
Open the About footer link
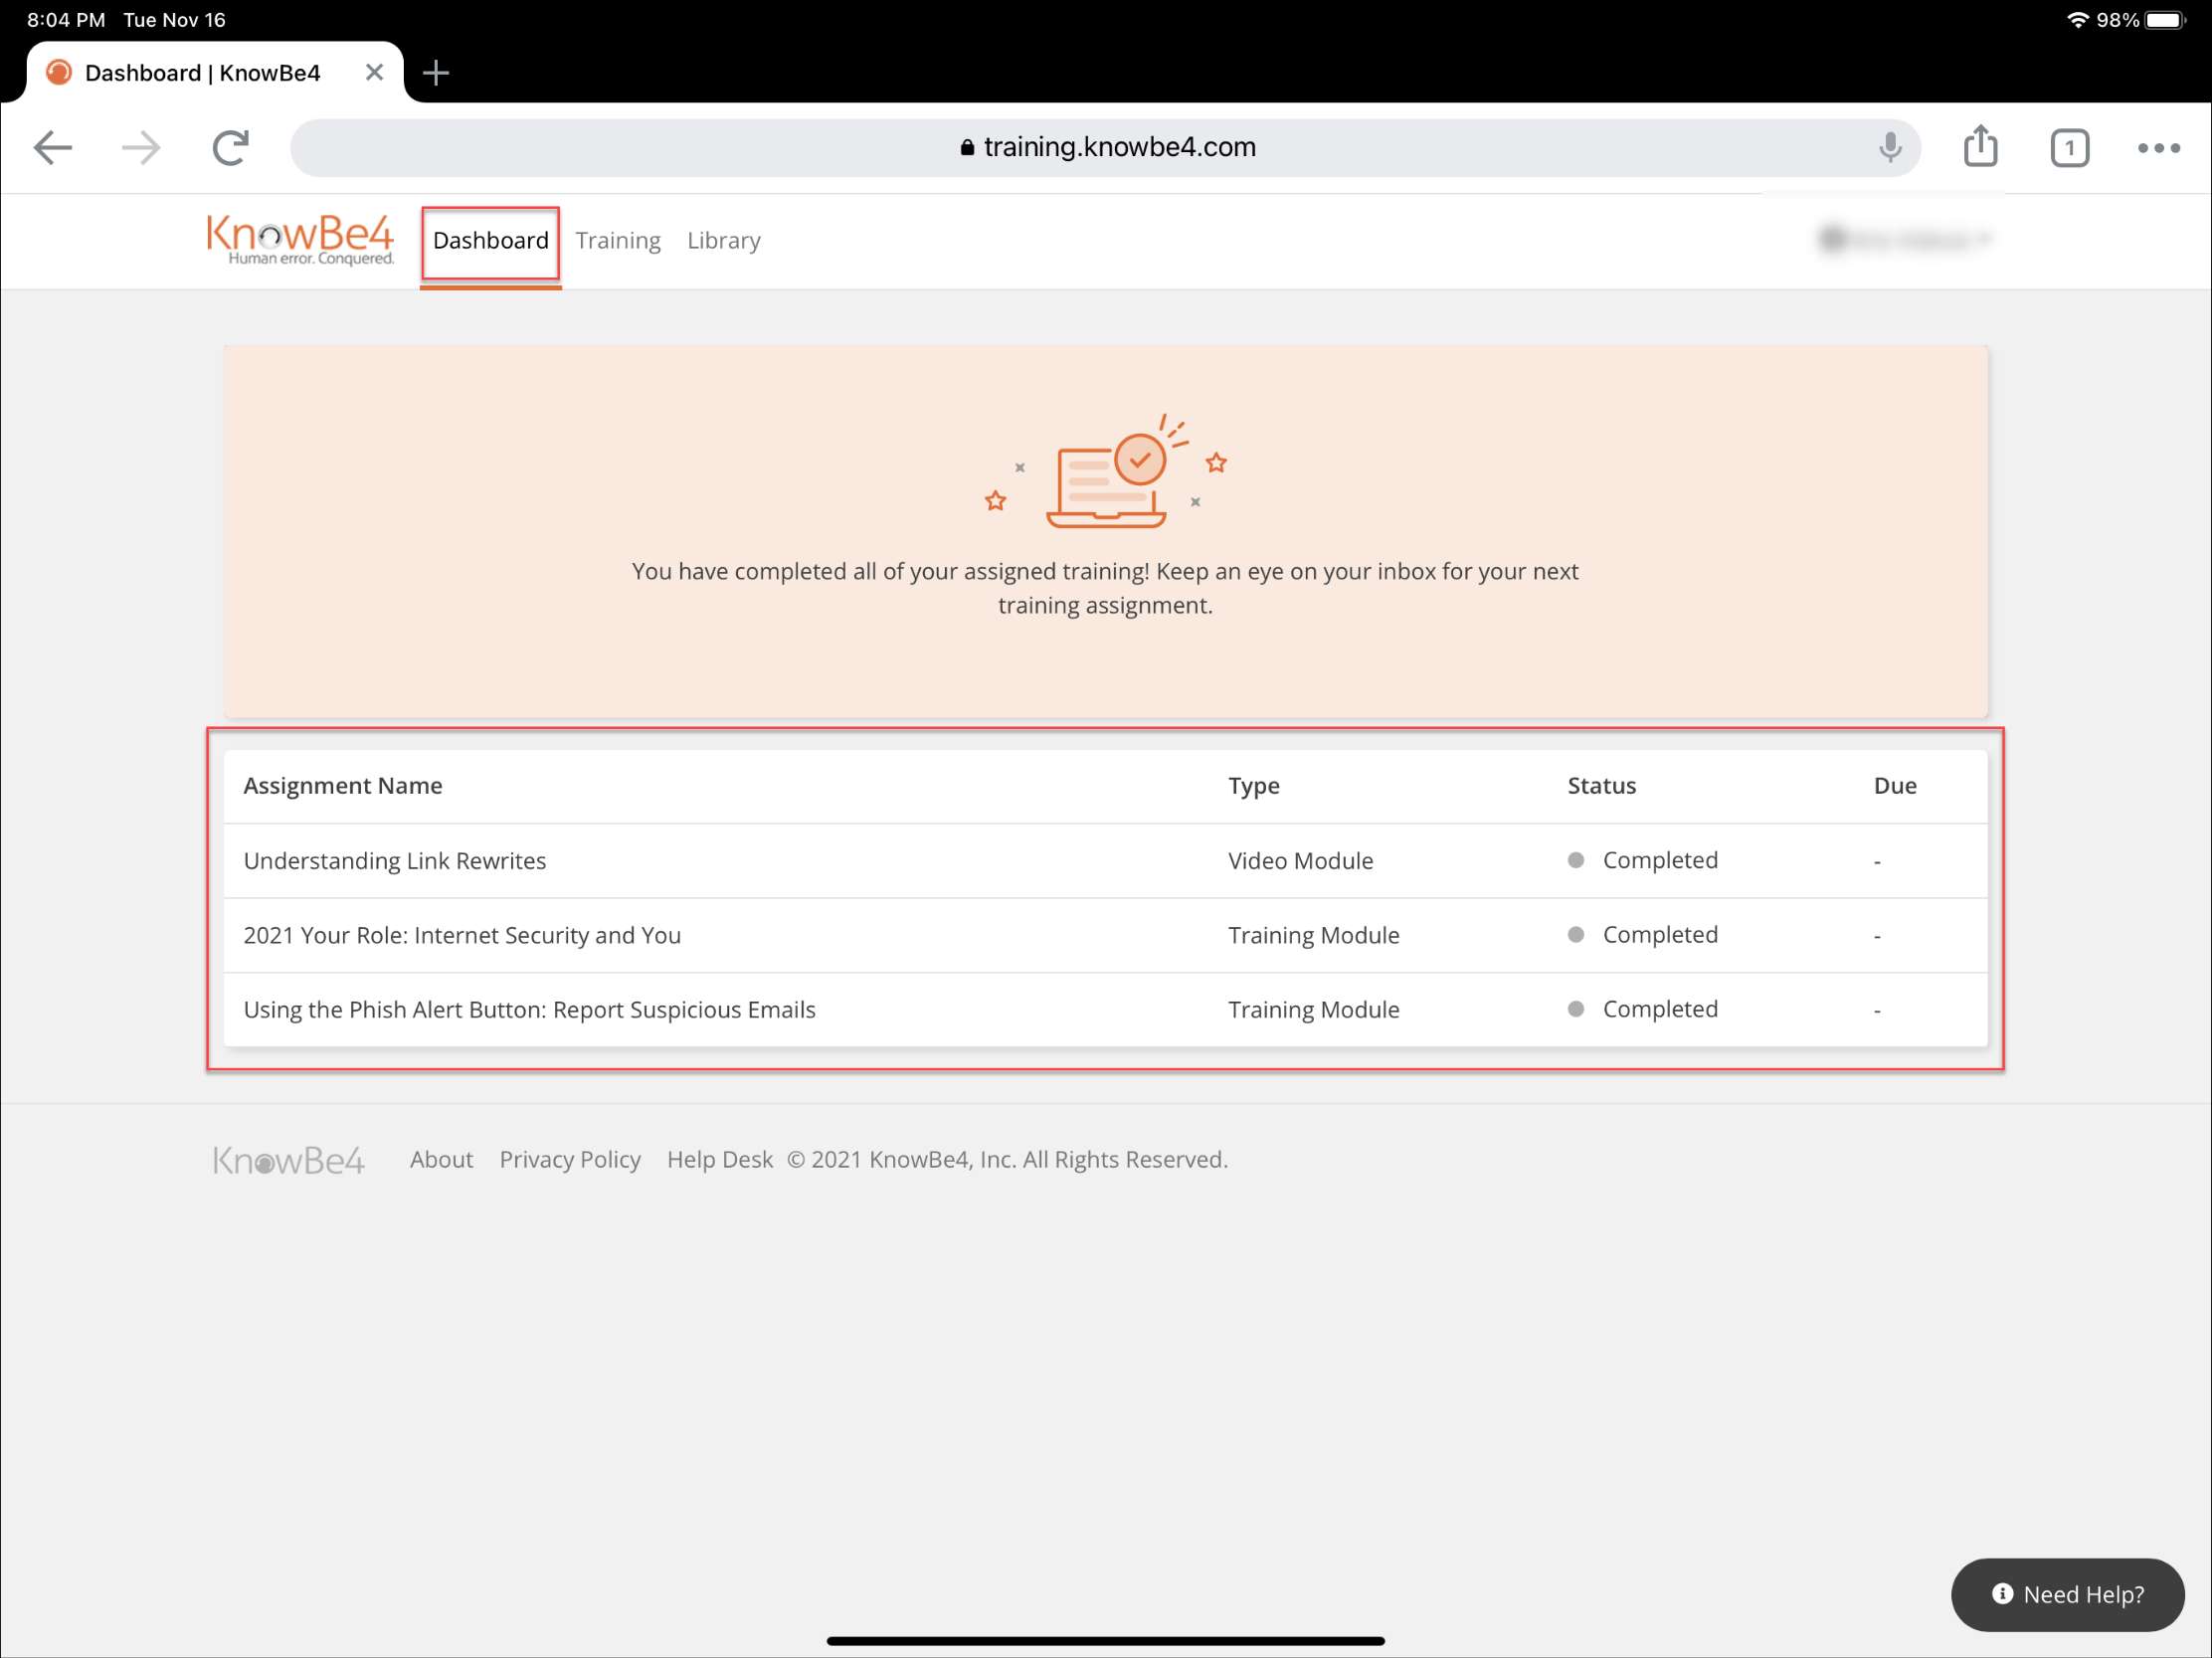pyautogui.click(x=441, y=1159)
